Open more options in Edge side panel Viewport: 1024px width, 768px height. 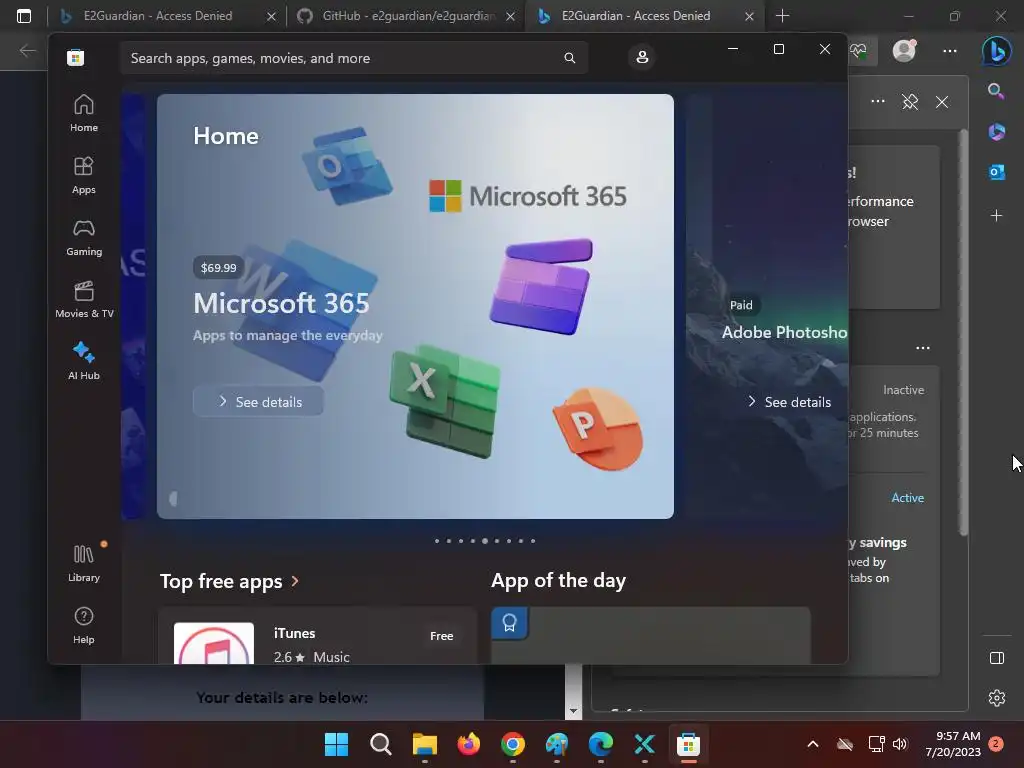click(878, 101)
